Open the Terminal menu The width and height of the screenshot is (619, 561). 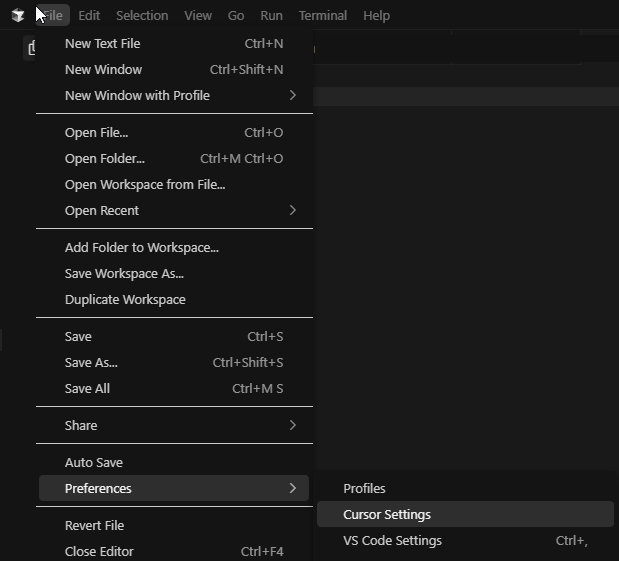point(322,16)
